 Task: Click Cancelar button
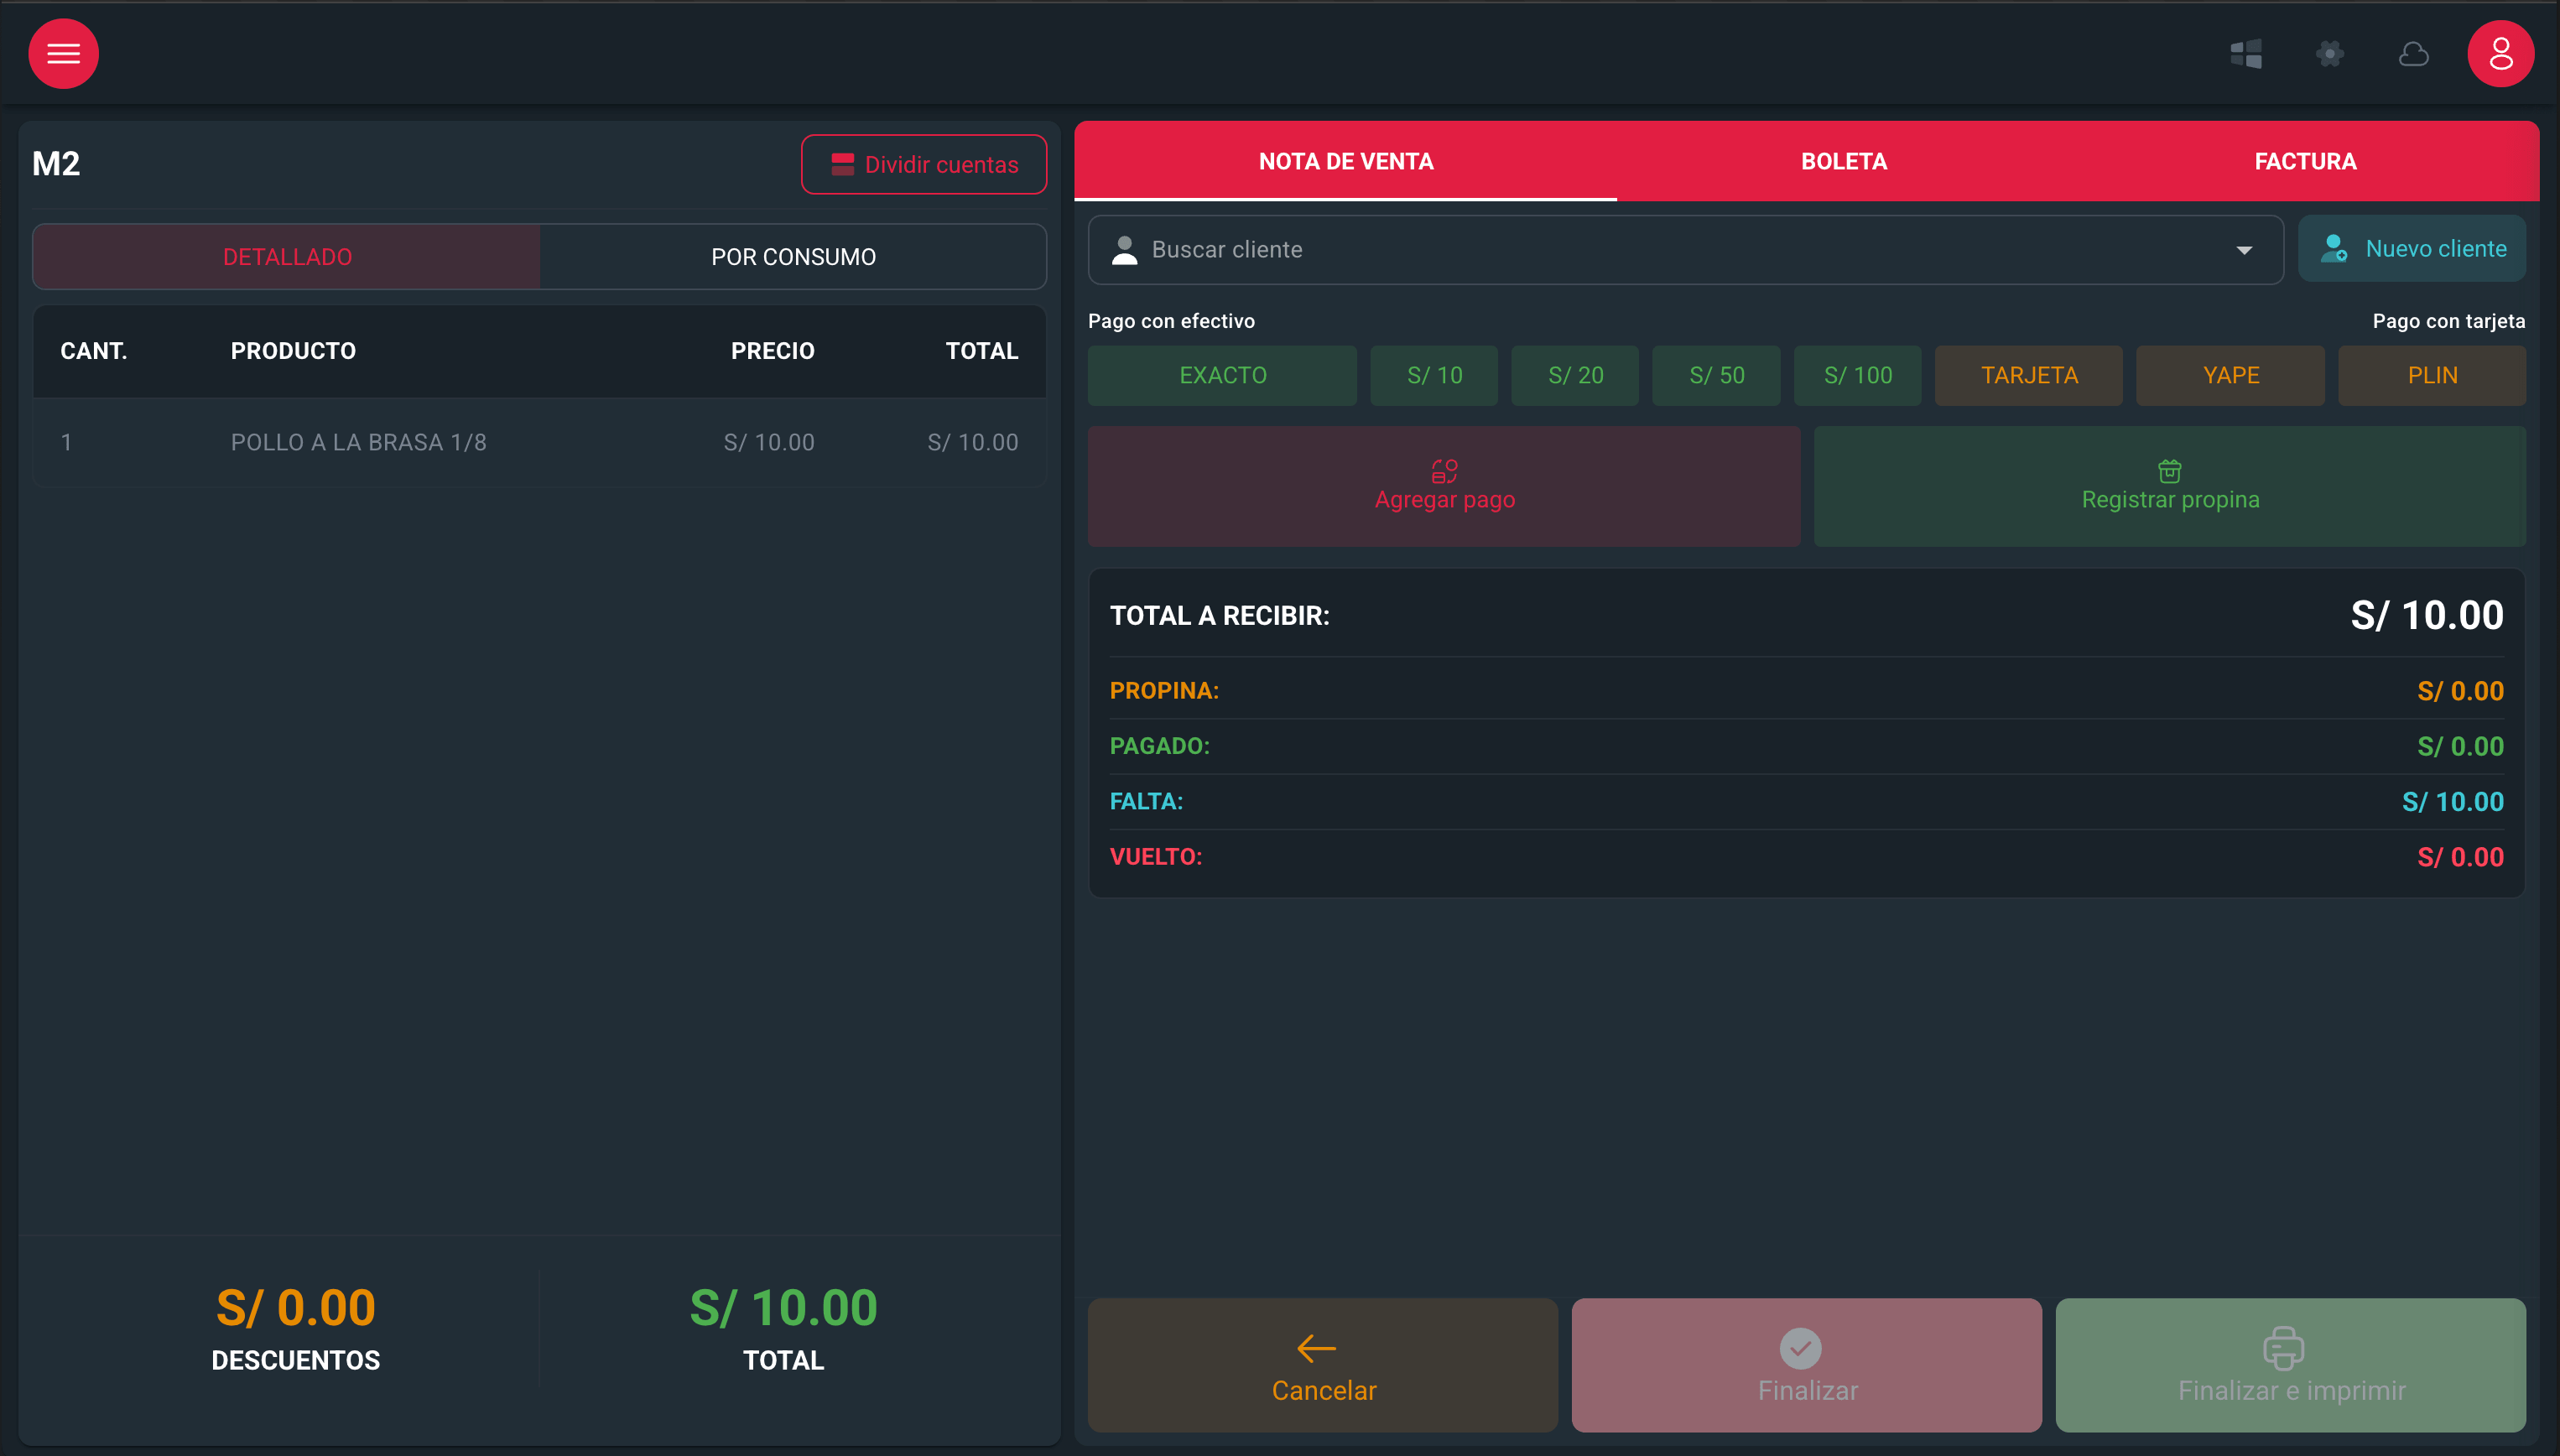pyautogui.click(x=1323, y=1365)
